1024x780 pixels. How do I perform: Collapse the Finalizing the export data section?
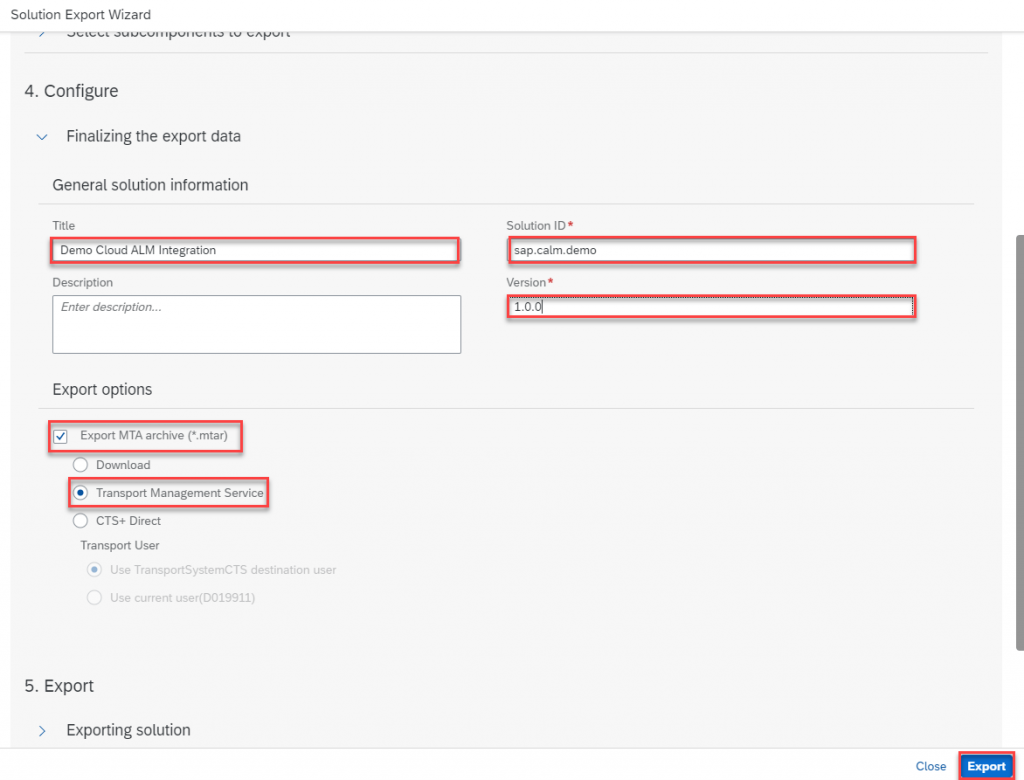pyautogui.click(x=42, y=137)
